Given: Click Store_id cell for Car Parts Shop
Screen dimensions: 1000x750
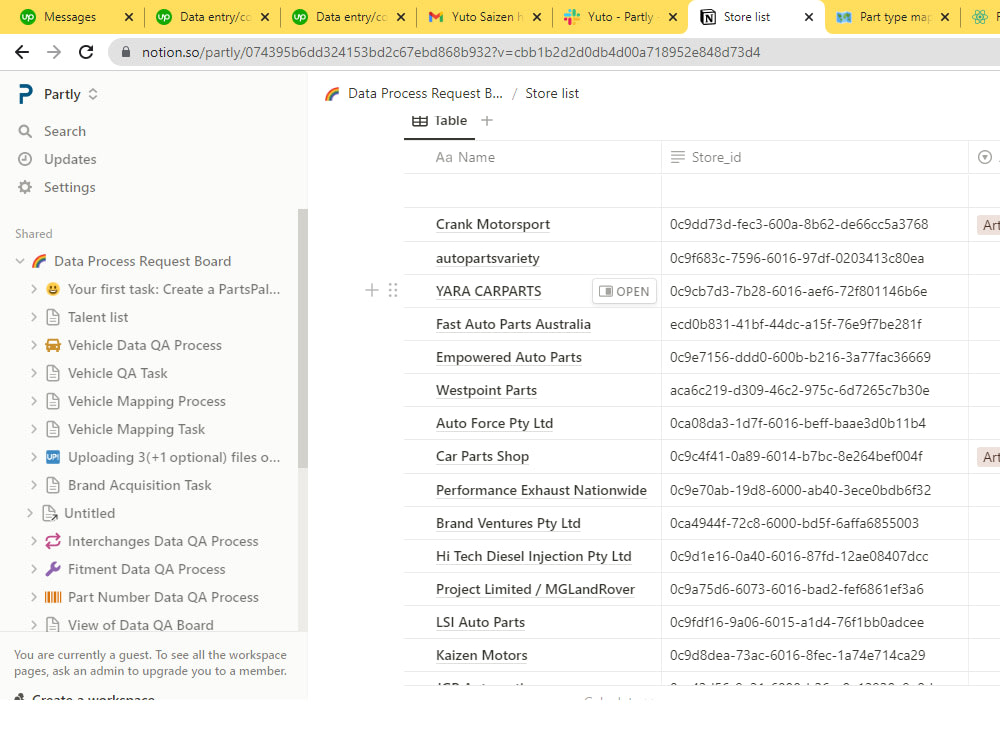Looking at the screenshot, I should coord(815,457).
